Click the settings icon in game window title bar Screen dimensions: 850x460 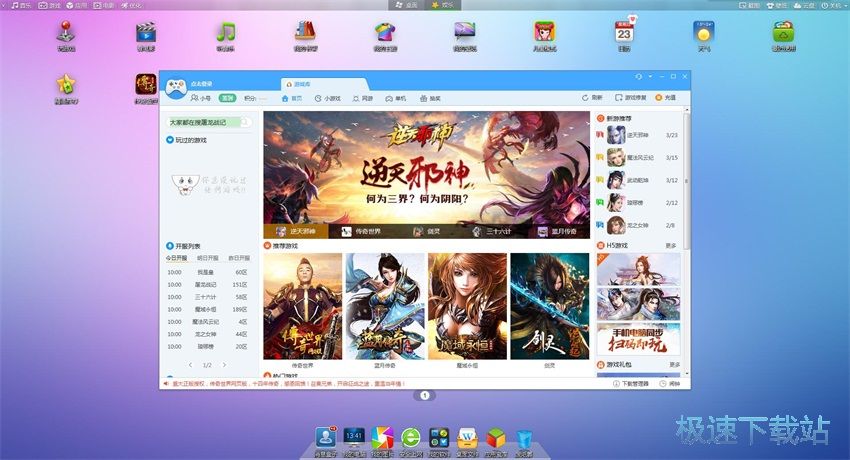click(x=639, y=77)
